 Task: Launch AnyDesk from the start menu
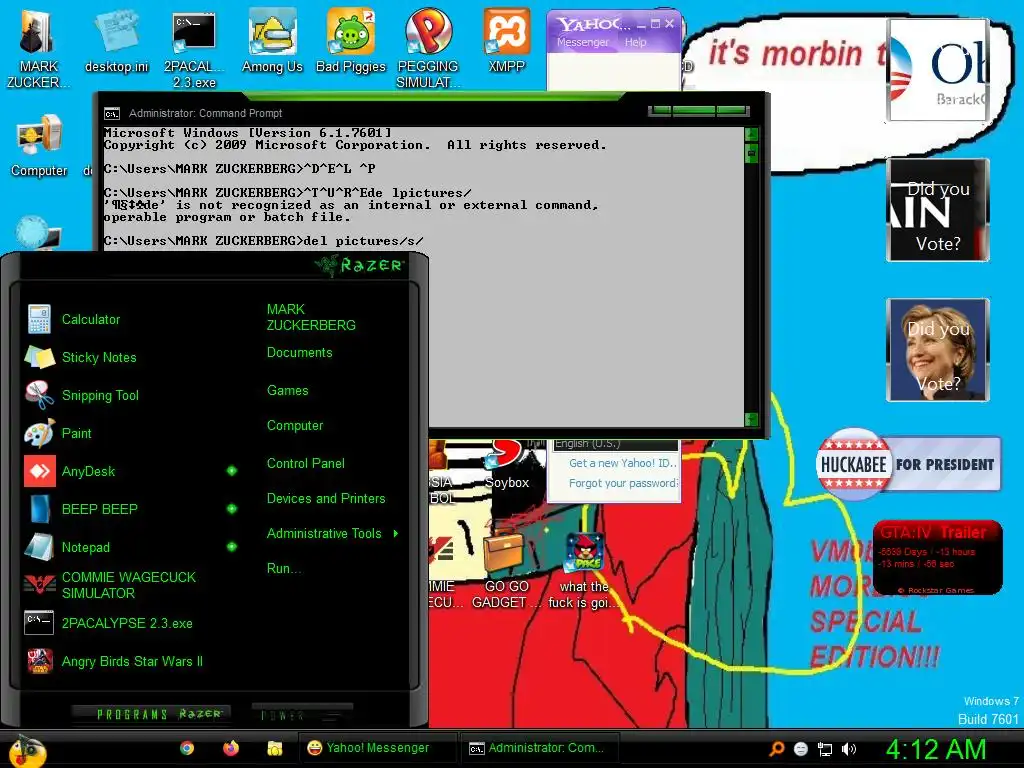pyautogui.click(x=71, y=471)
